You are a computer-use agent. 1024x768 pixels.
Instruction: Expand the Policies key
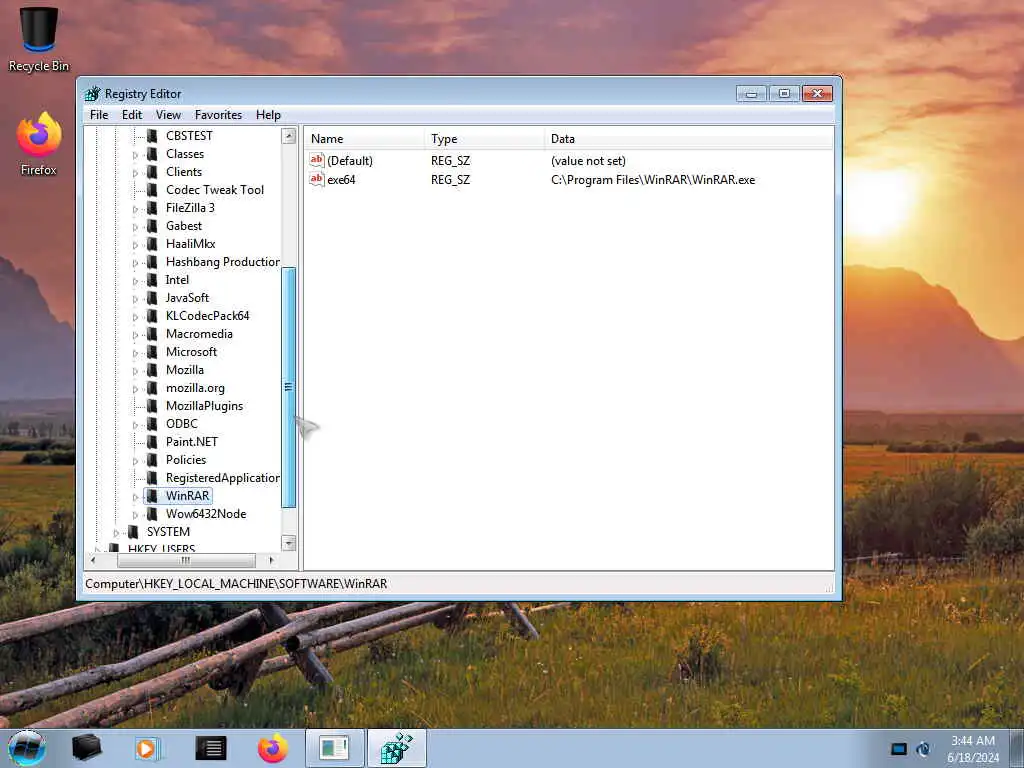(135, 461)
